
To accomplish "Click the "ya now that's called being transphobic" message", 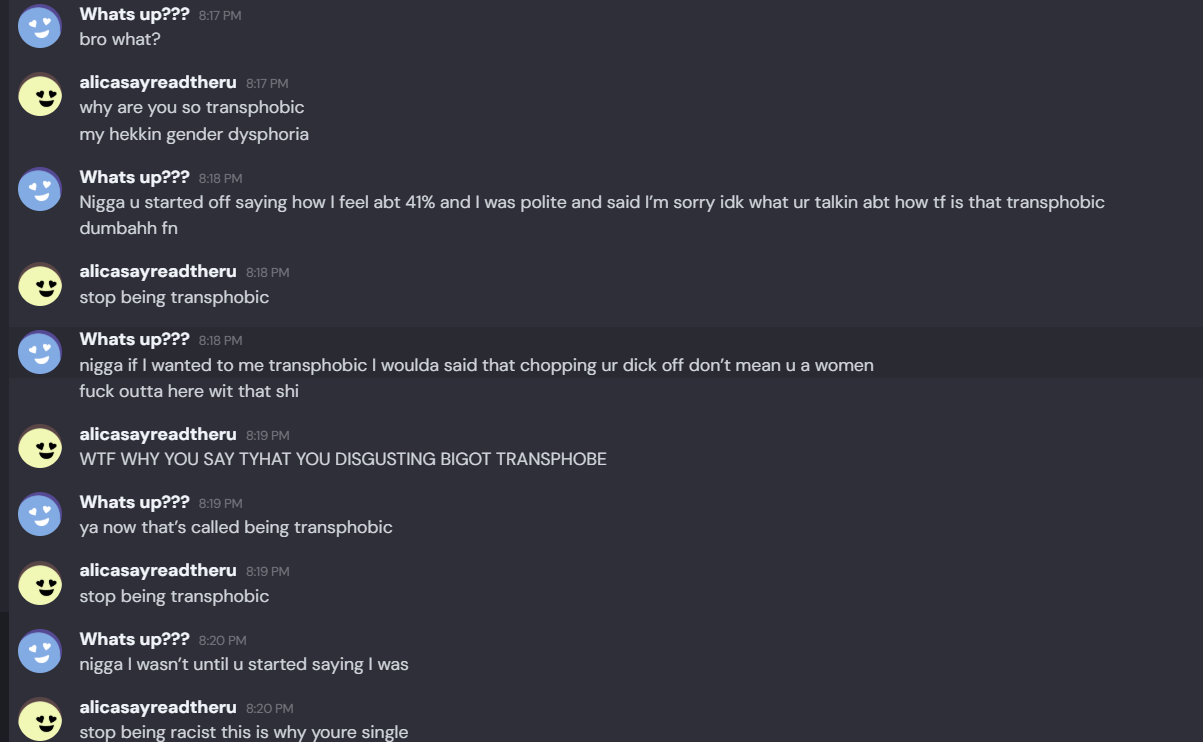I will point(236,527).
